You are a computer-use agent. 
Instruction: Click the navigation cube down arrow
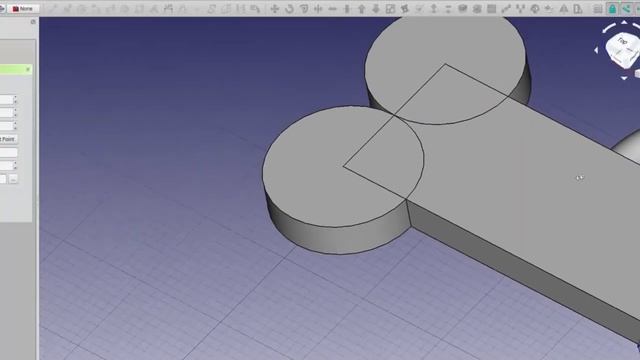(624, 78)
